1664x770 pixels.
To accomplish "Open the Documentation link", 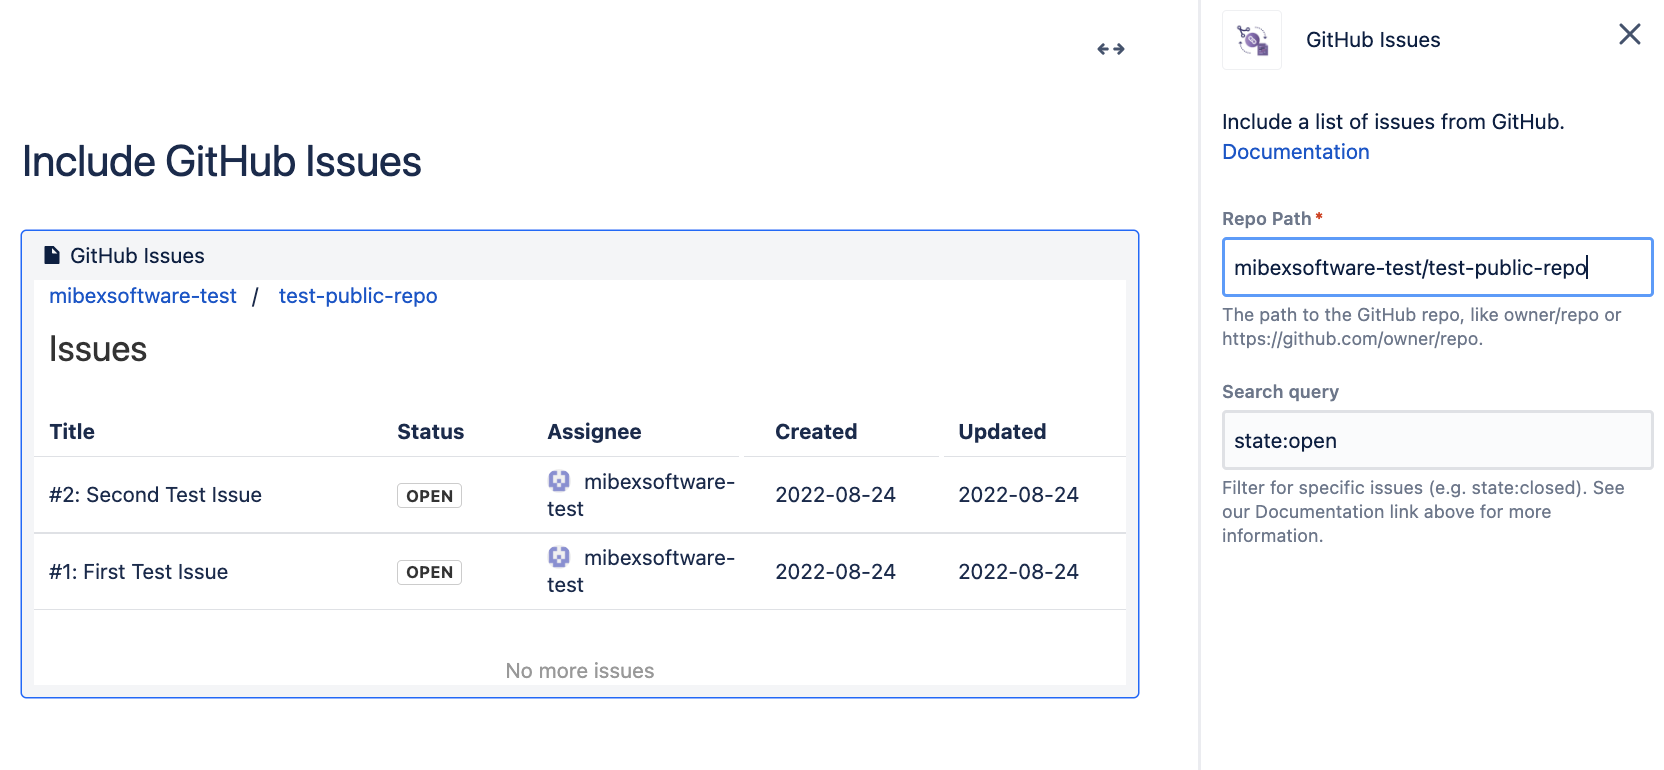I will click(x=1295, y=152).
